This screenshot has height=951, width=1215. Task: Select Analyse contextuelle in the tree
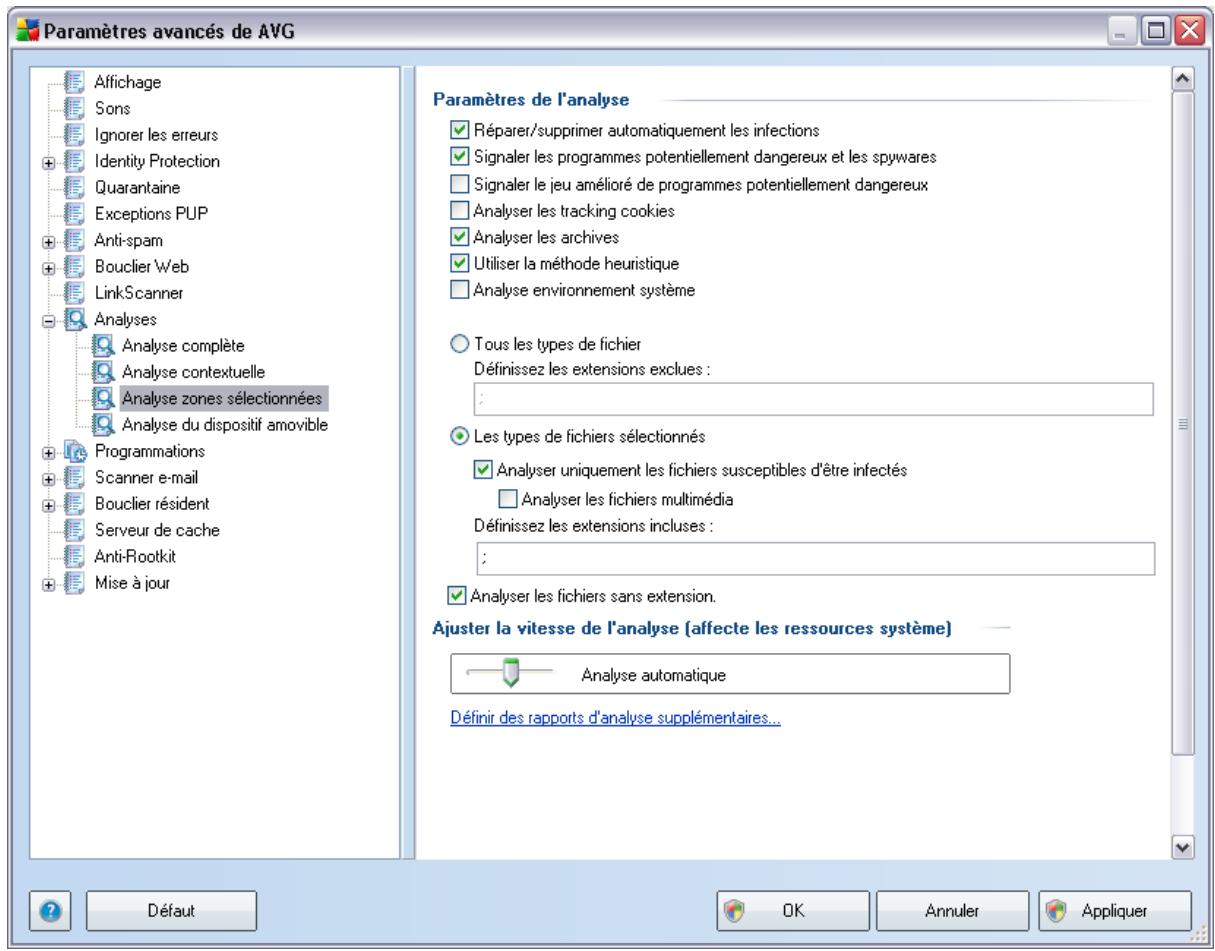click(193, 372)
